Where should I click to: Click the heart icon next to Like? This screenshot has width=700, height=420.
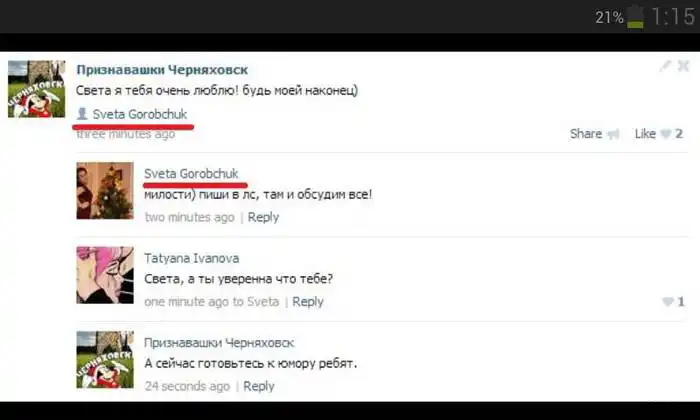666,134
